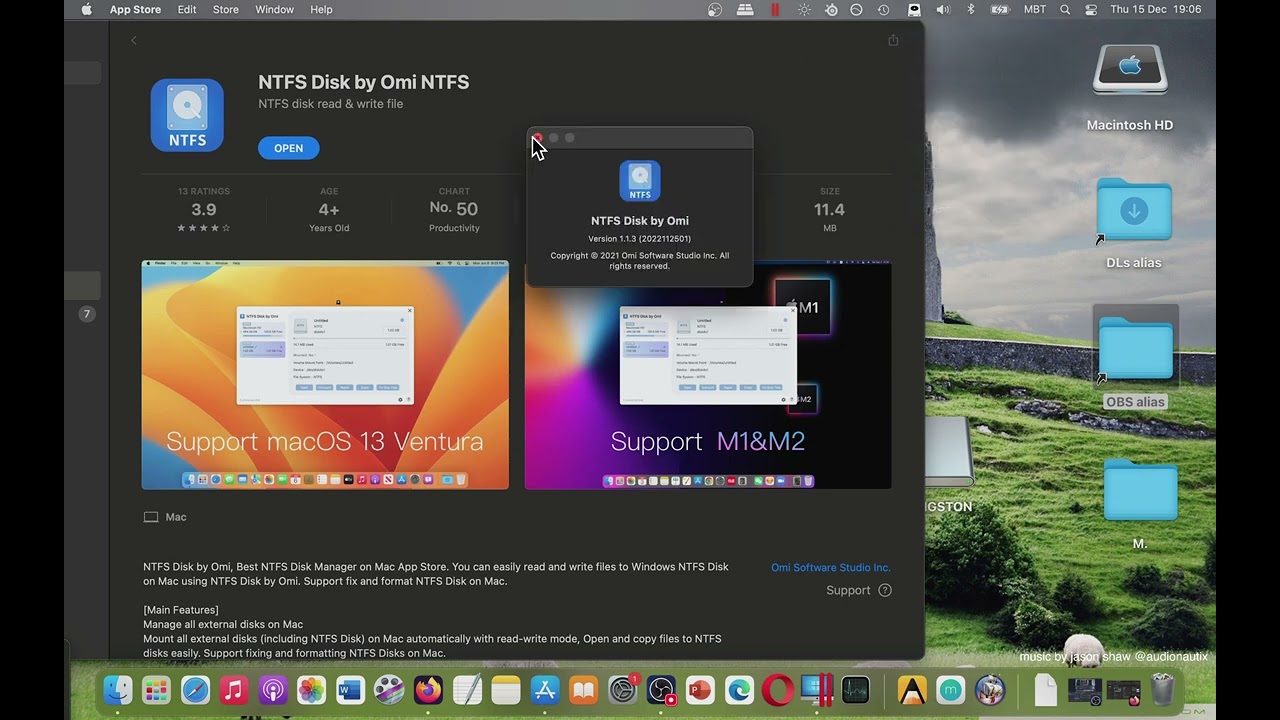Open yellow Notes app in the Dock

pos(506,690)
